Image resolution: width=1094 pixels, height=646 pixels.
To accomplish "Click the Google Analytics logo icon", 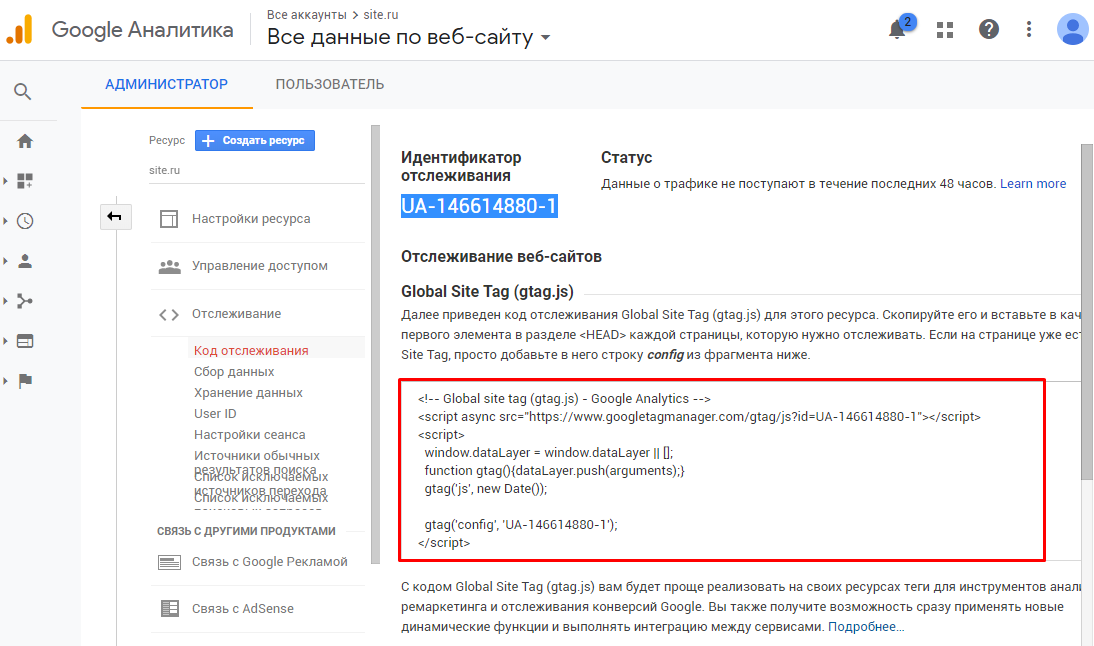I will [20, 29].
